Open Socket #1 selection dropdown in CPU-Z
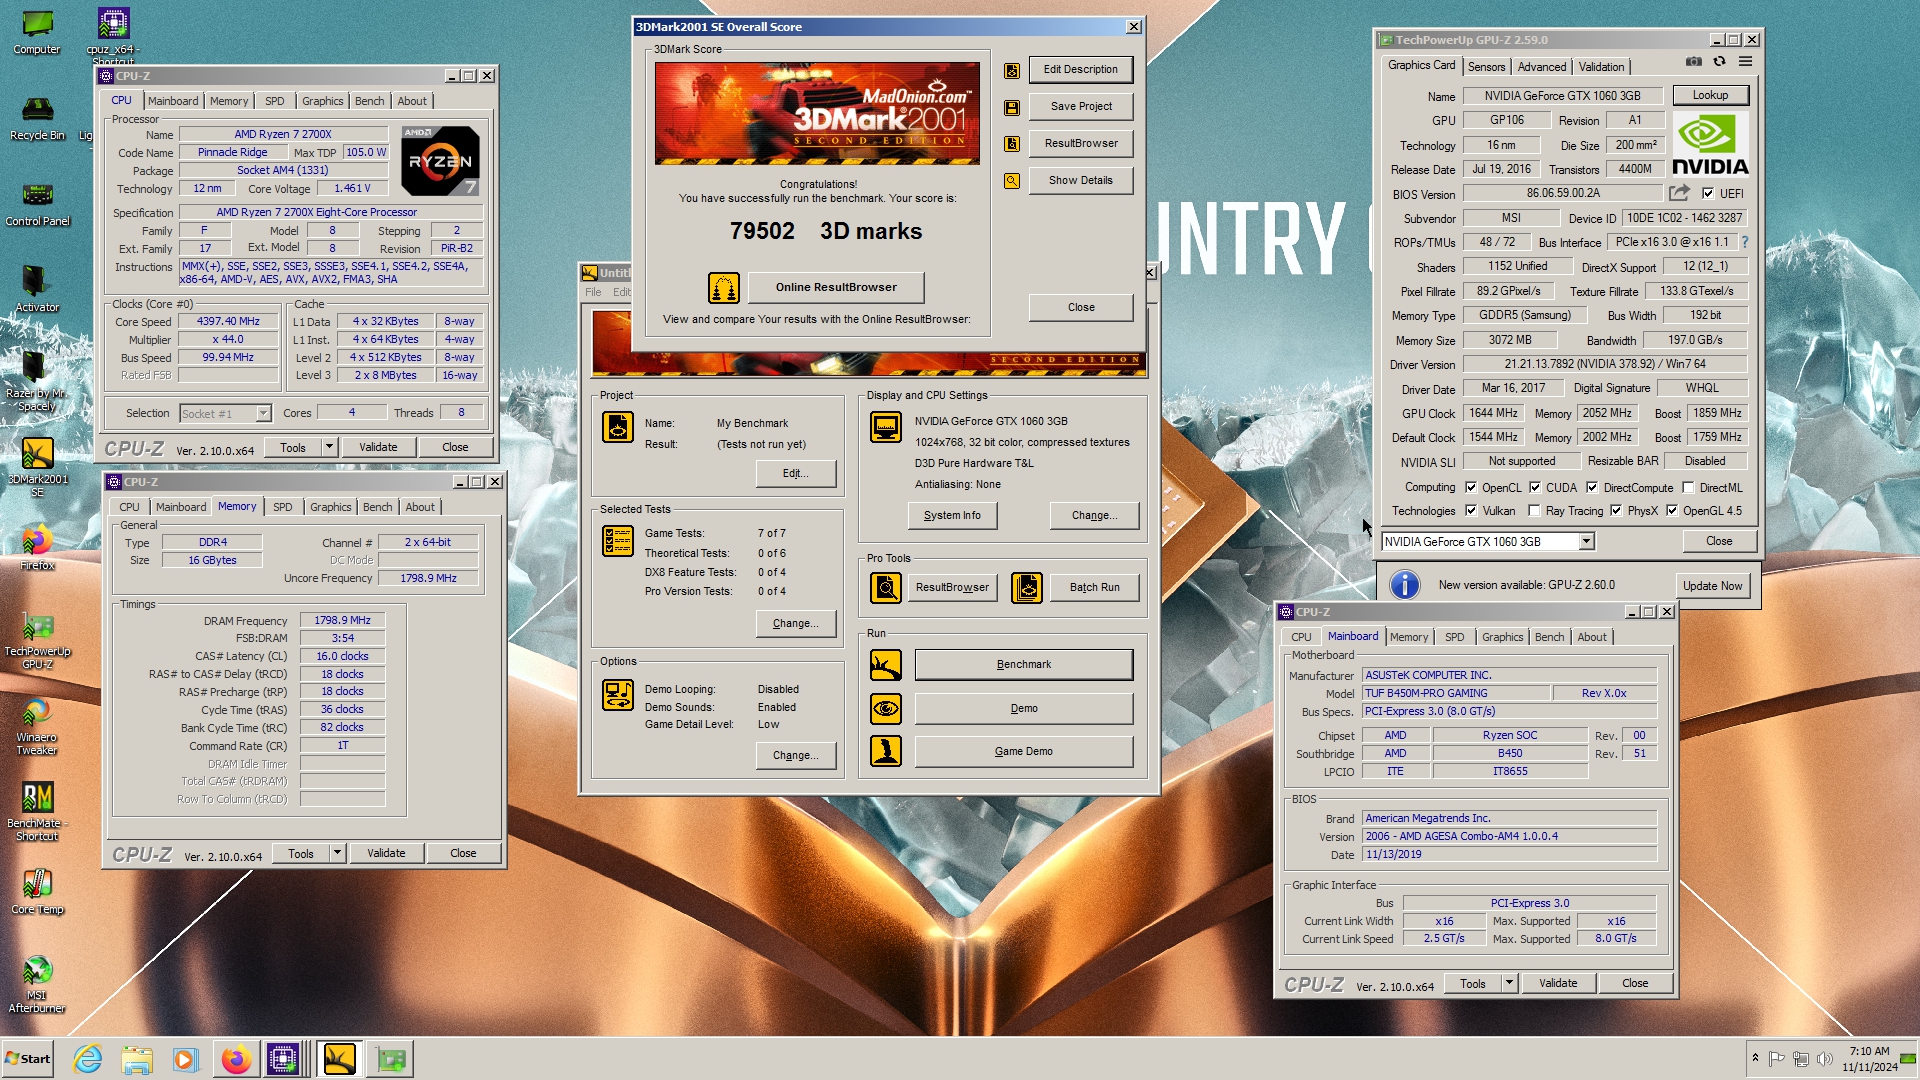Viewport: 1920px width, 1080px height. [263, 414]
